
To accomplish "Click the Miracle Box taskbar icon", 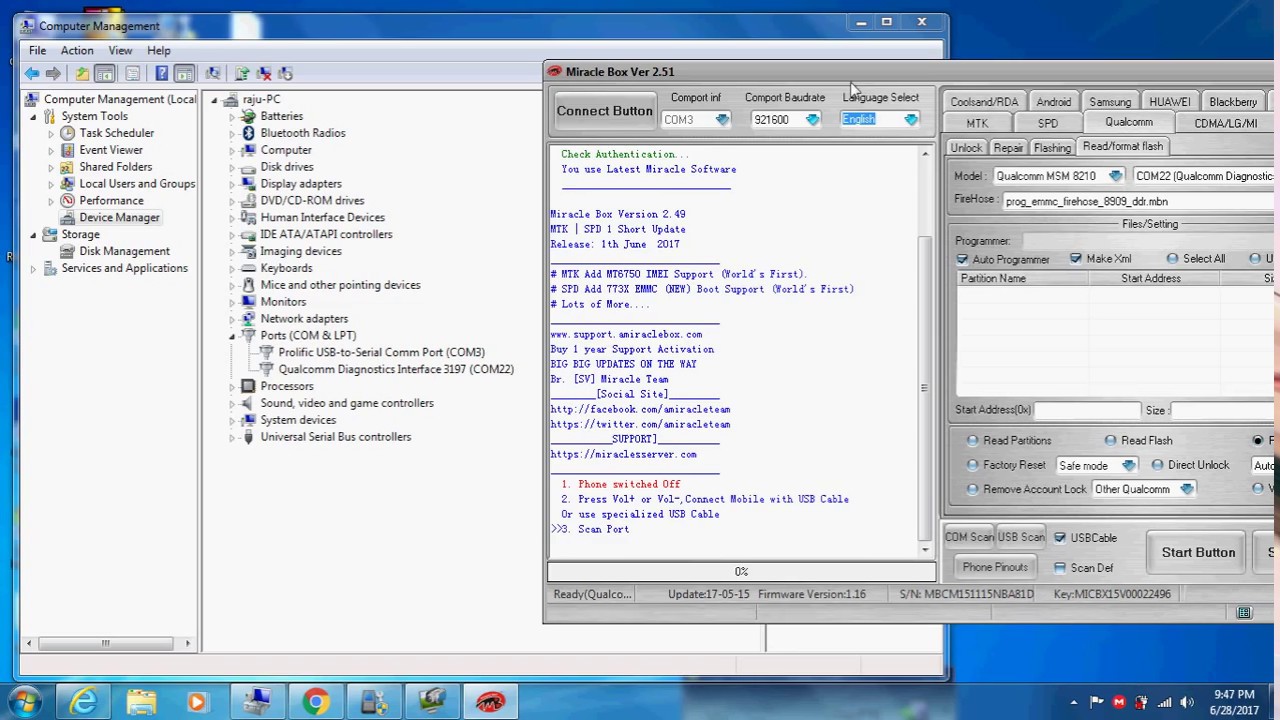I will point(490,702).
